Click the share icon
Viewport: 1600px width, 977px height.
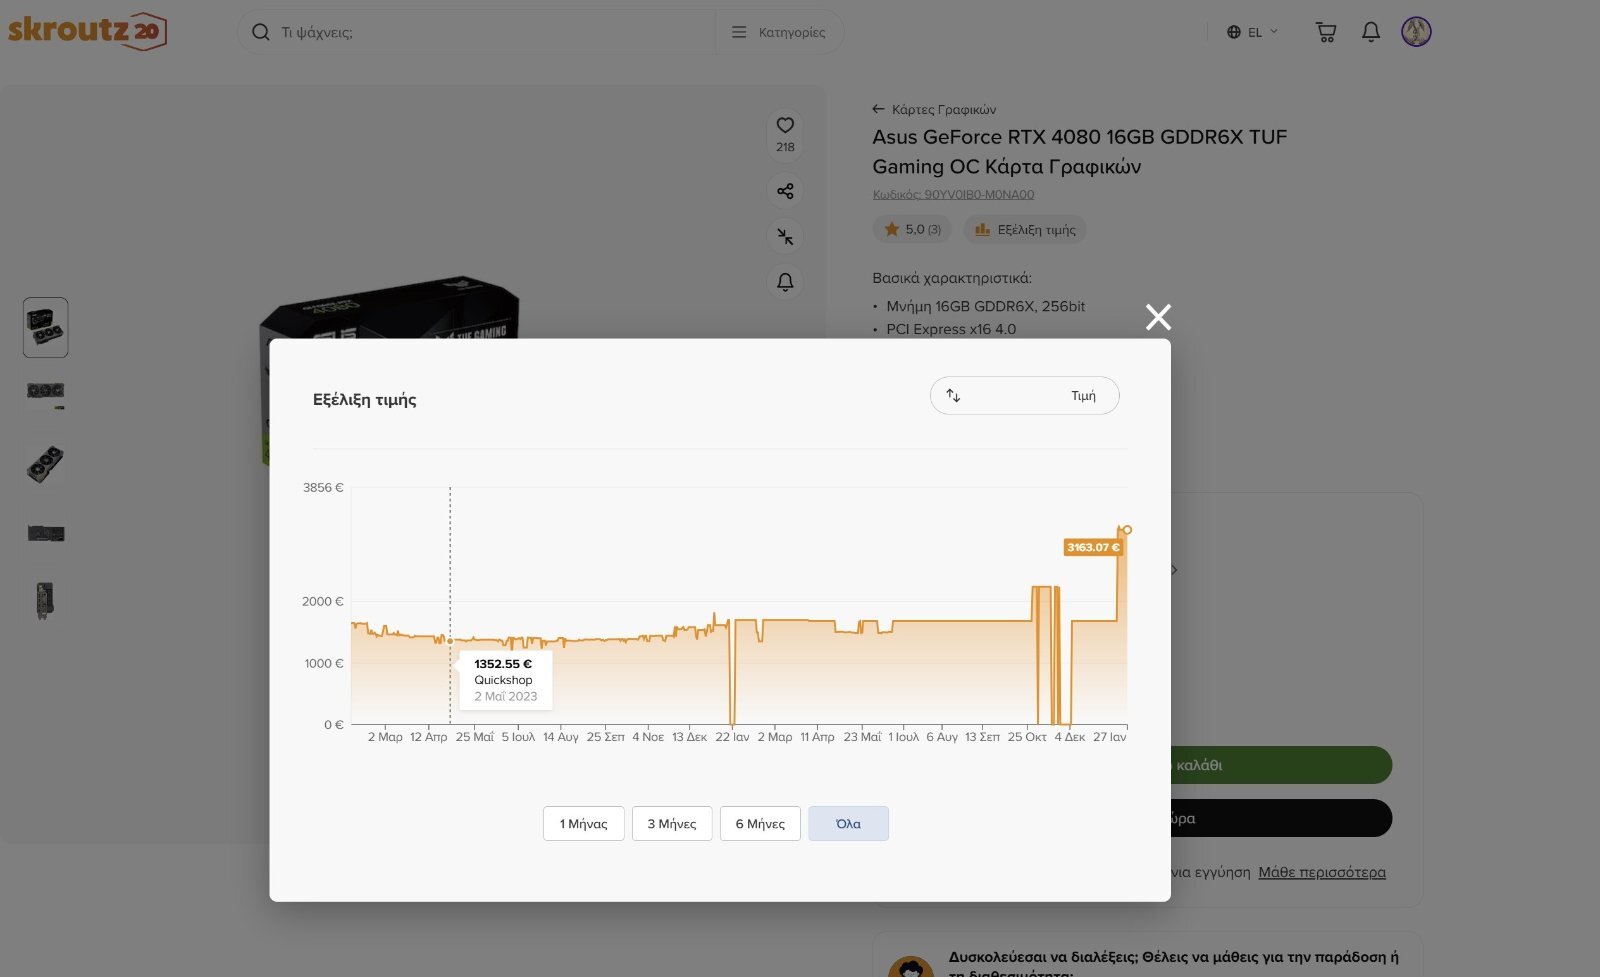[x=785, y=191]
